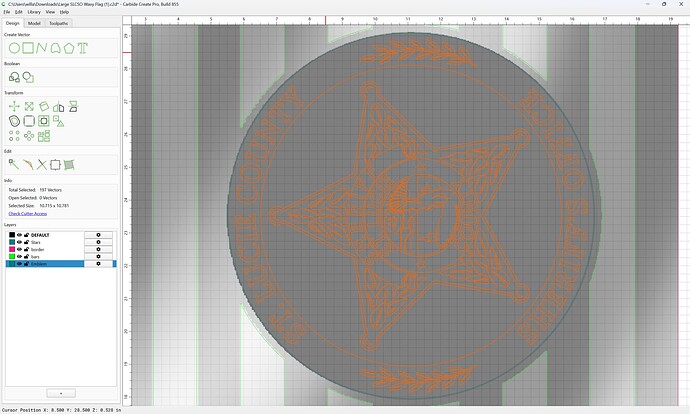The height and width of the screenshot is (414, 690).
Task: Toggle visibility of border layer
Action: (19, 249)
